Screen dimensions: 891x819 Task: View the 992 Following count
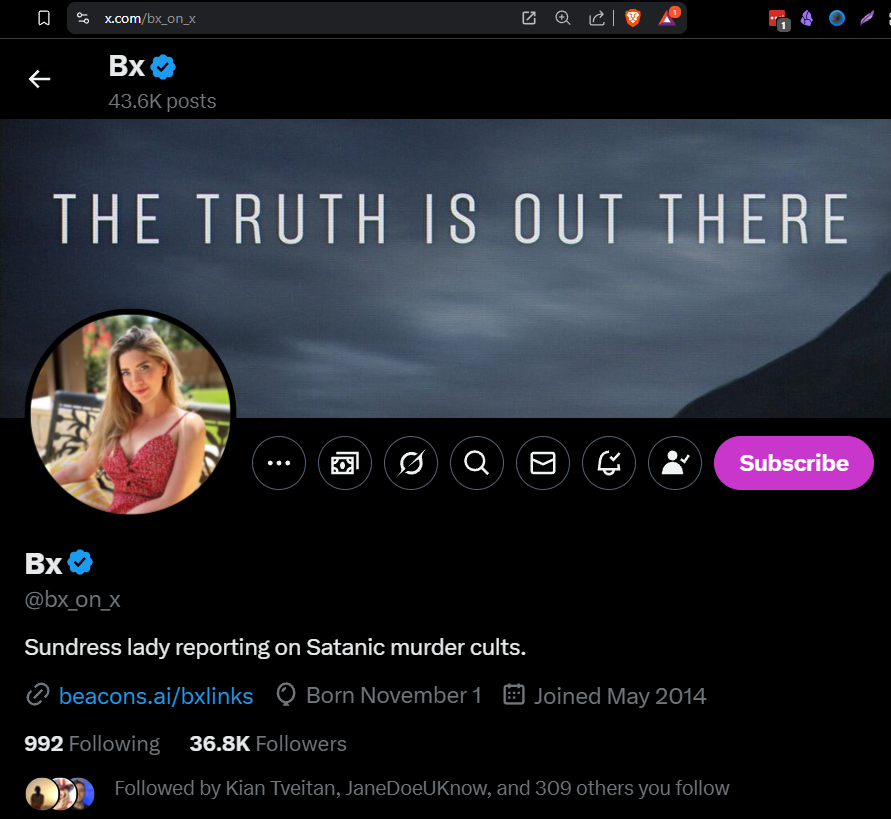pos(91,743)
